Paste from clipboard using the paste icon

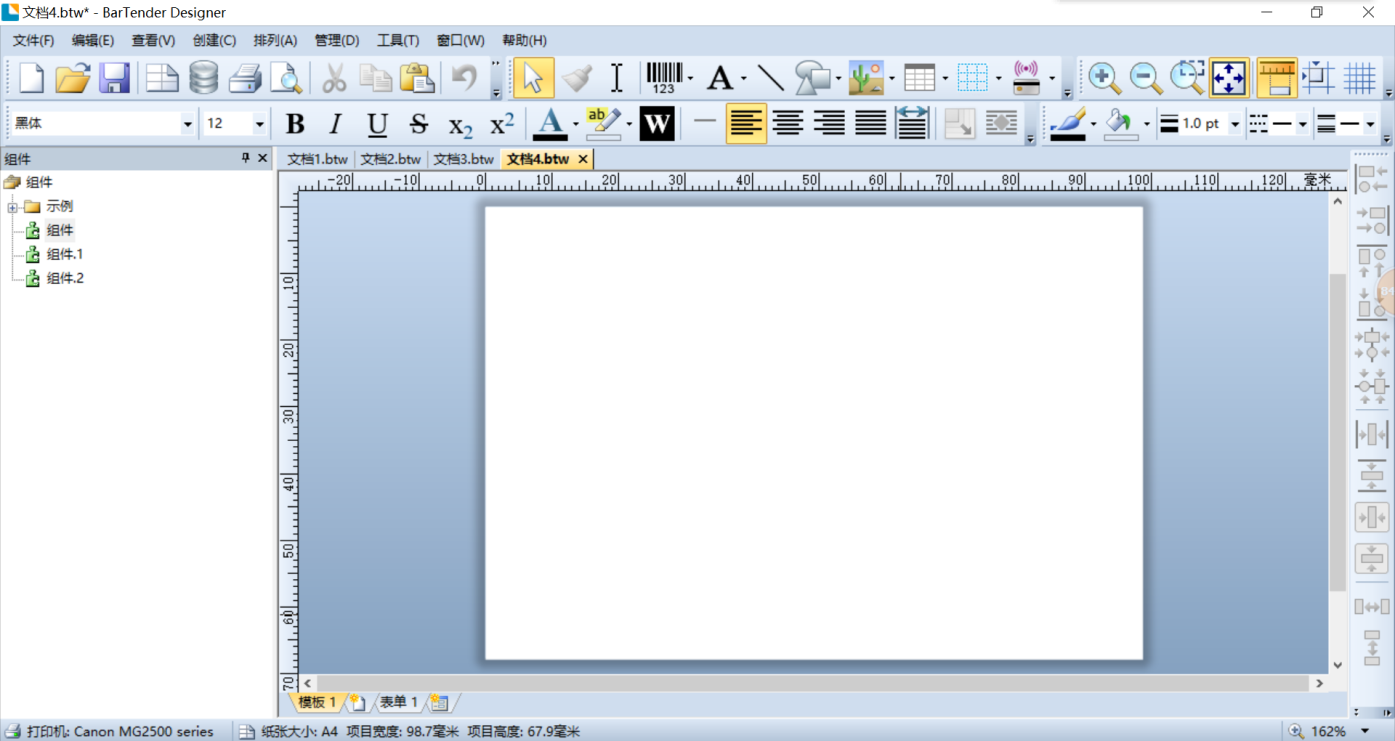point(417,78)
